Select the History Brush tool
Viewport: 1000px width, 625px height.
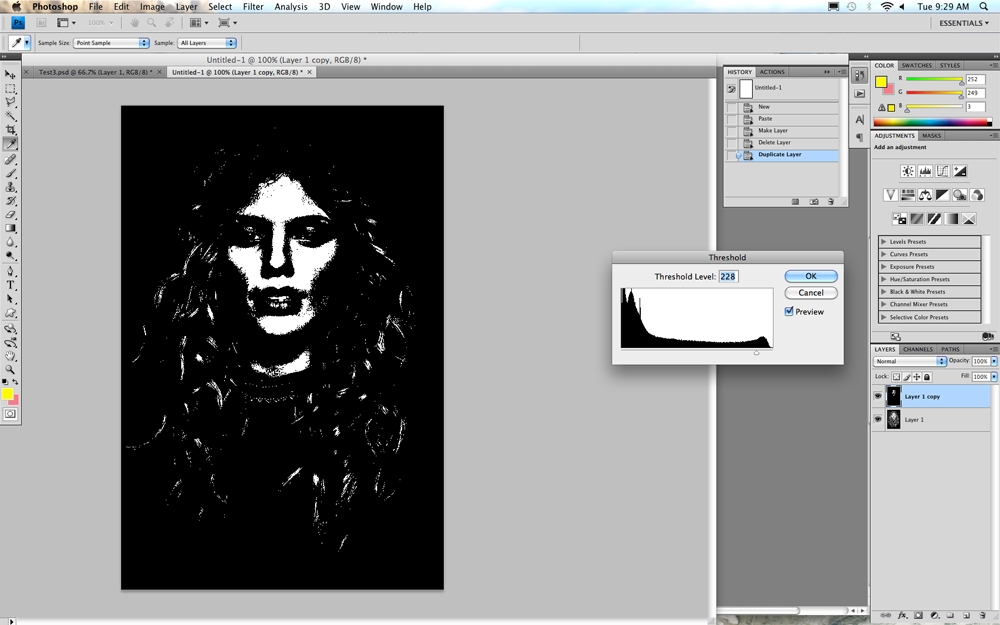pos(10,201)
